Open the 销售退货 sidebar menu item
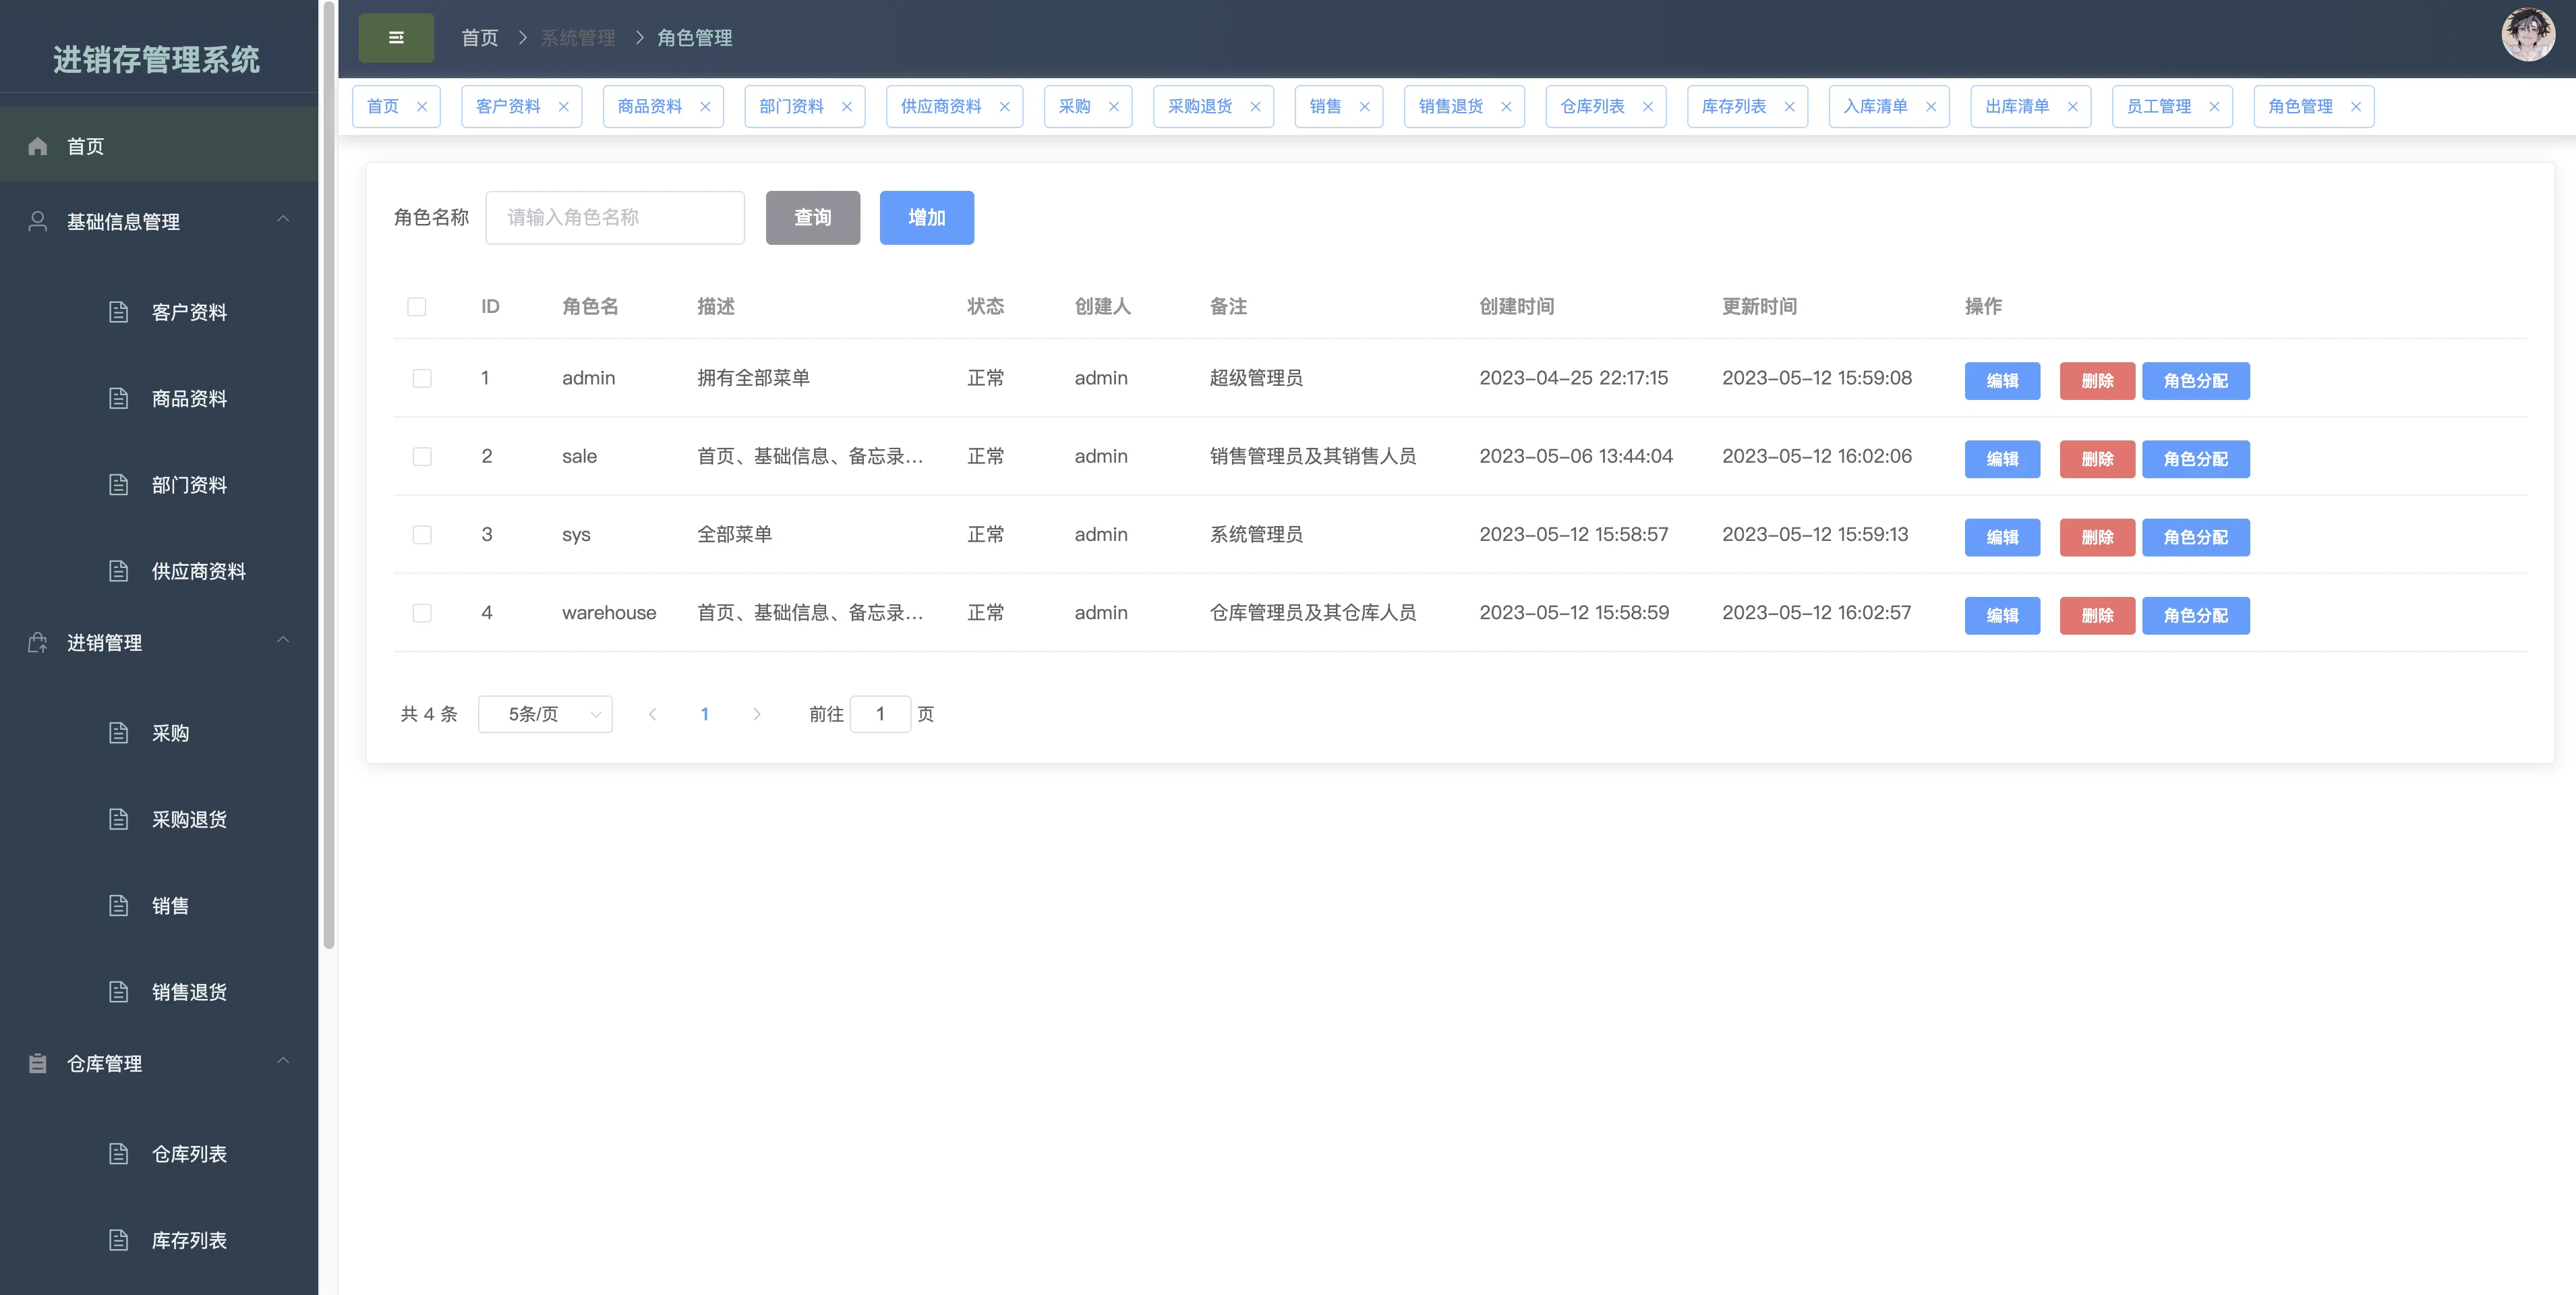The width and height of the screenshot is (2576, 1295). pyautogui.click(x=189, y=991)
